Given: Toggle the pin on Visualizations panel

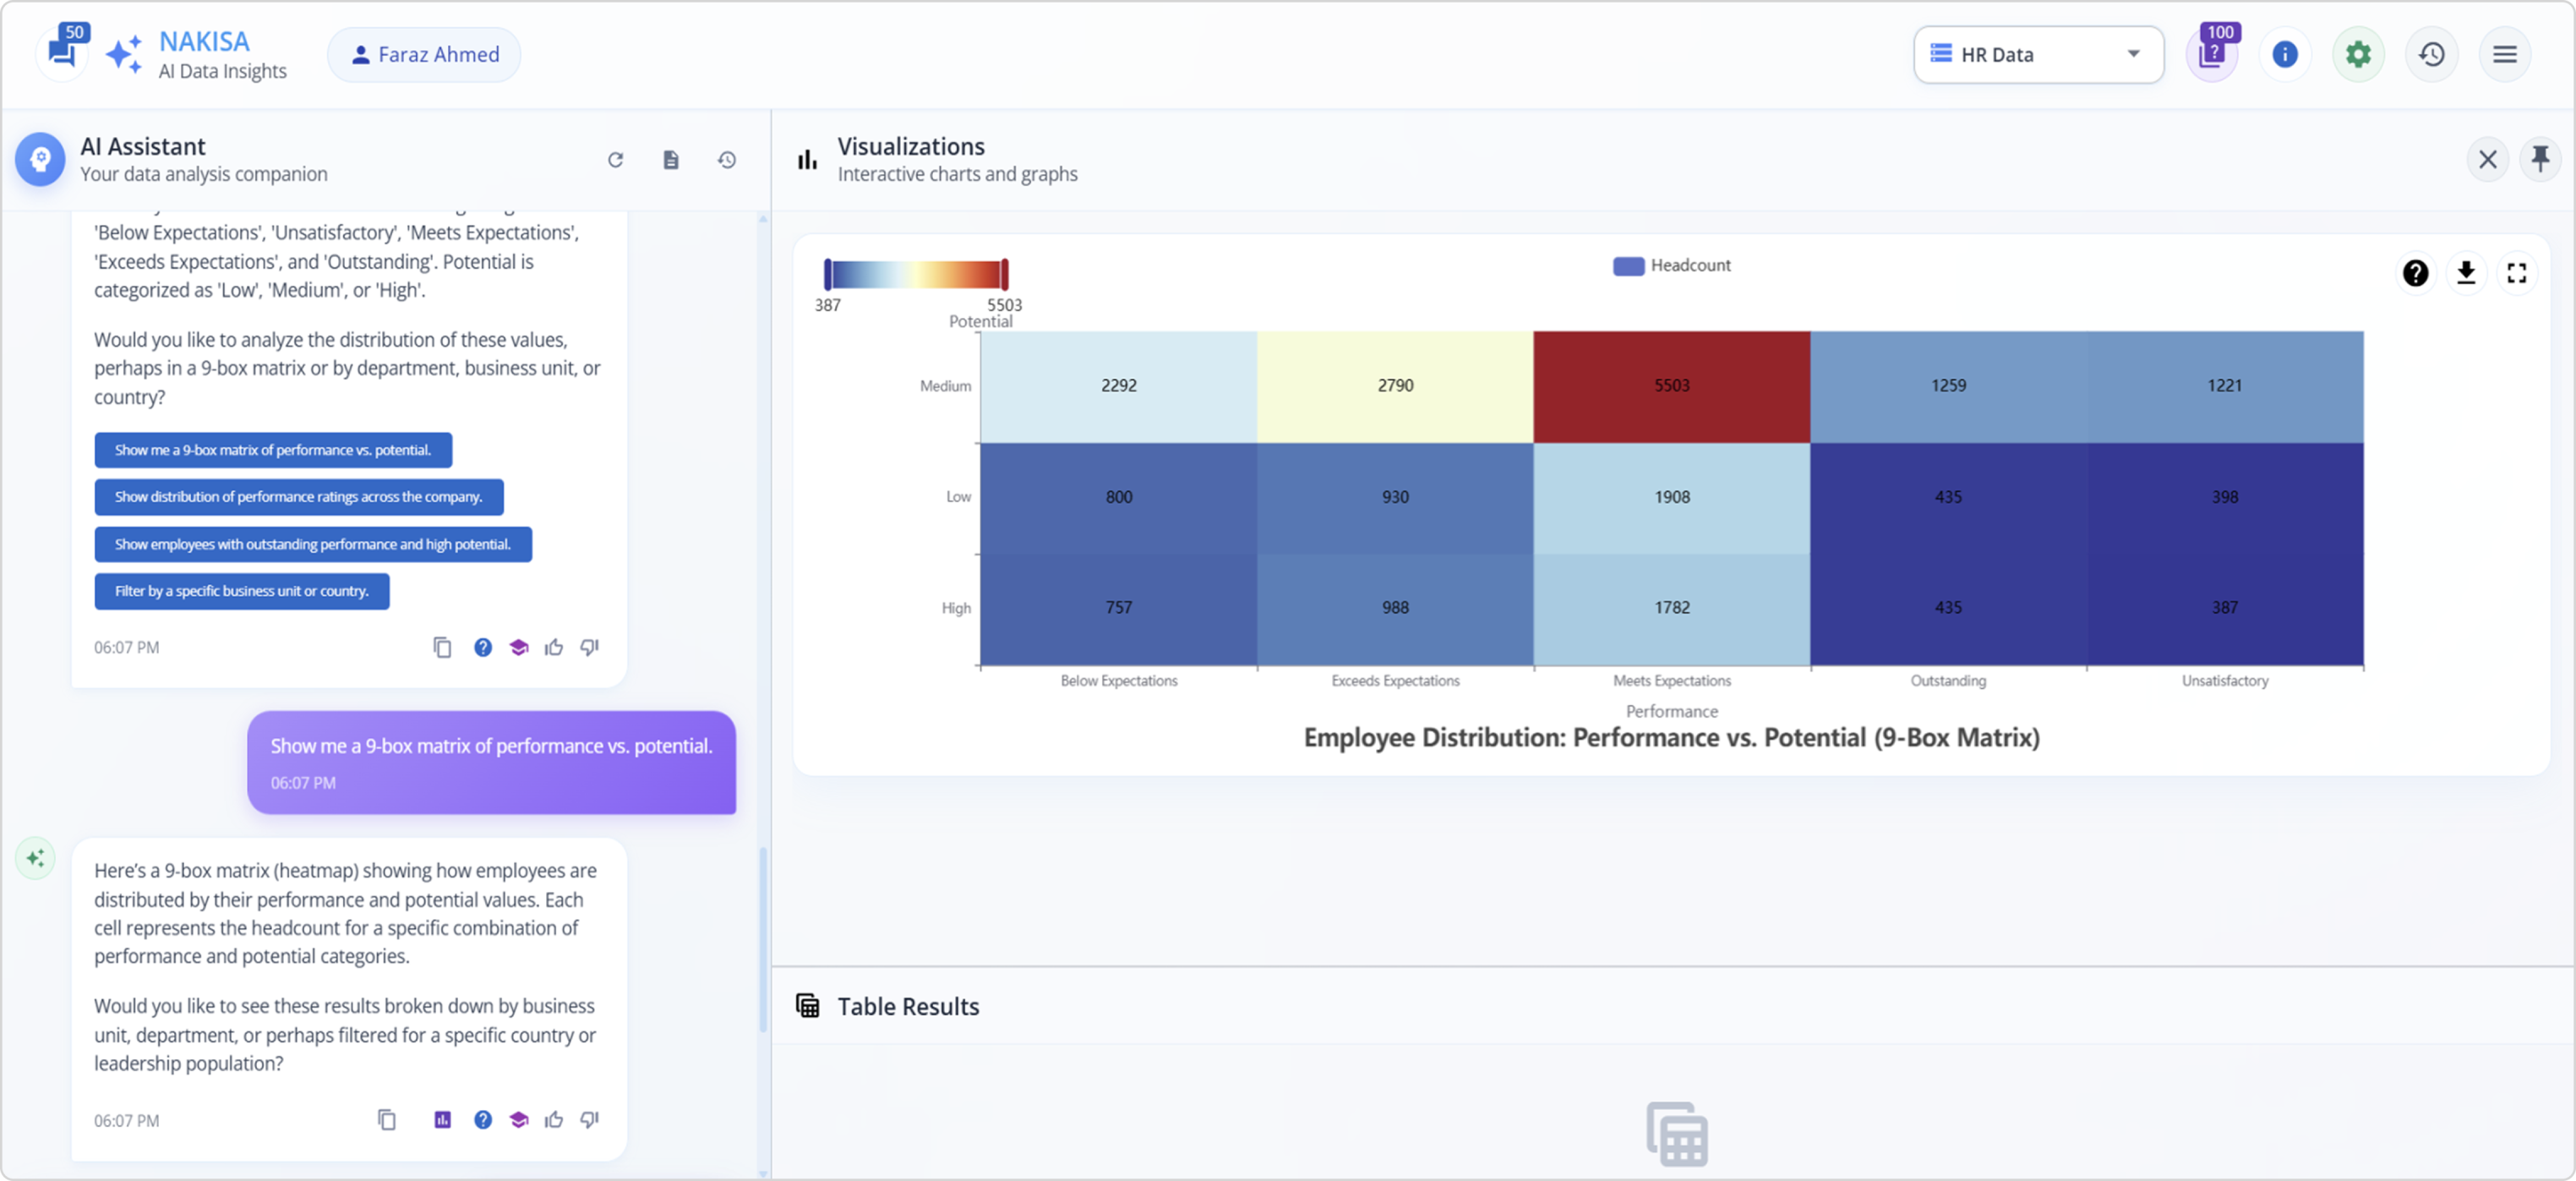Looking at the screenshot, I should pyautogui.click(x=2540, y=159).
